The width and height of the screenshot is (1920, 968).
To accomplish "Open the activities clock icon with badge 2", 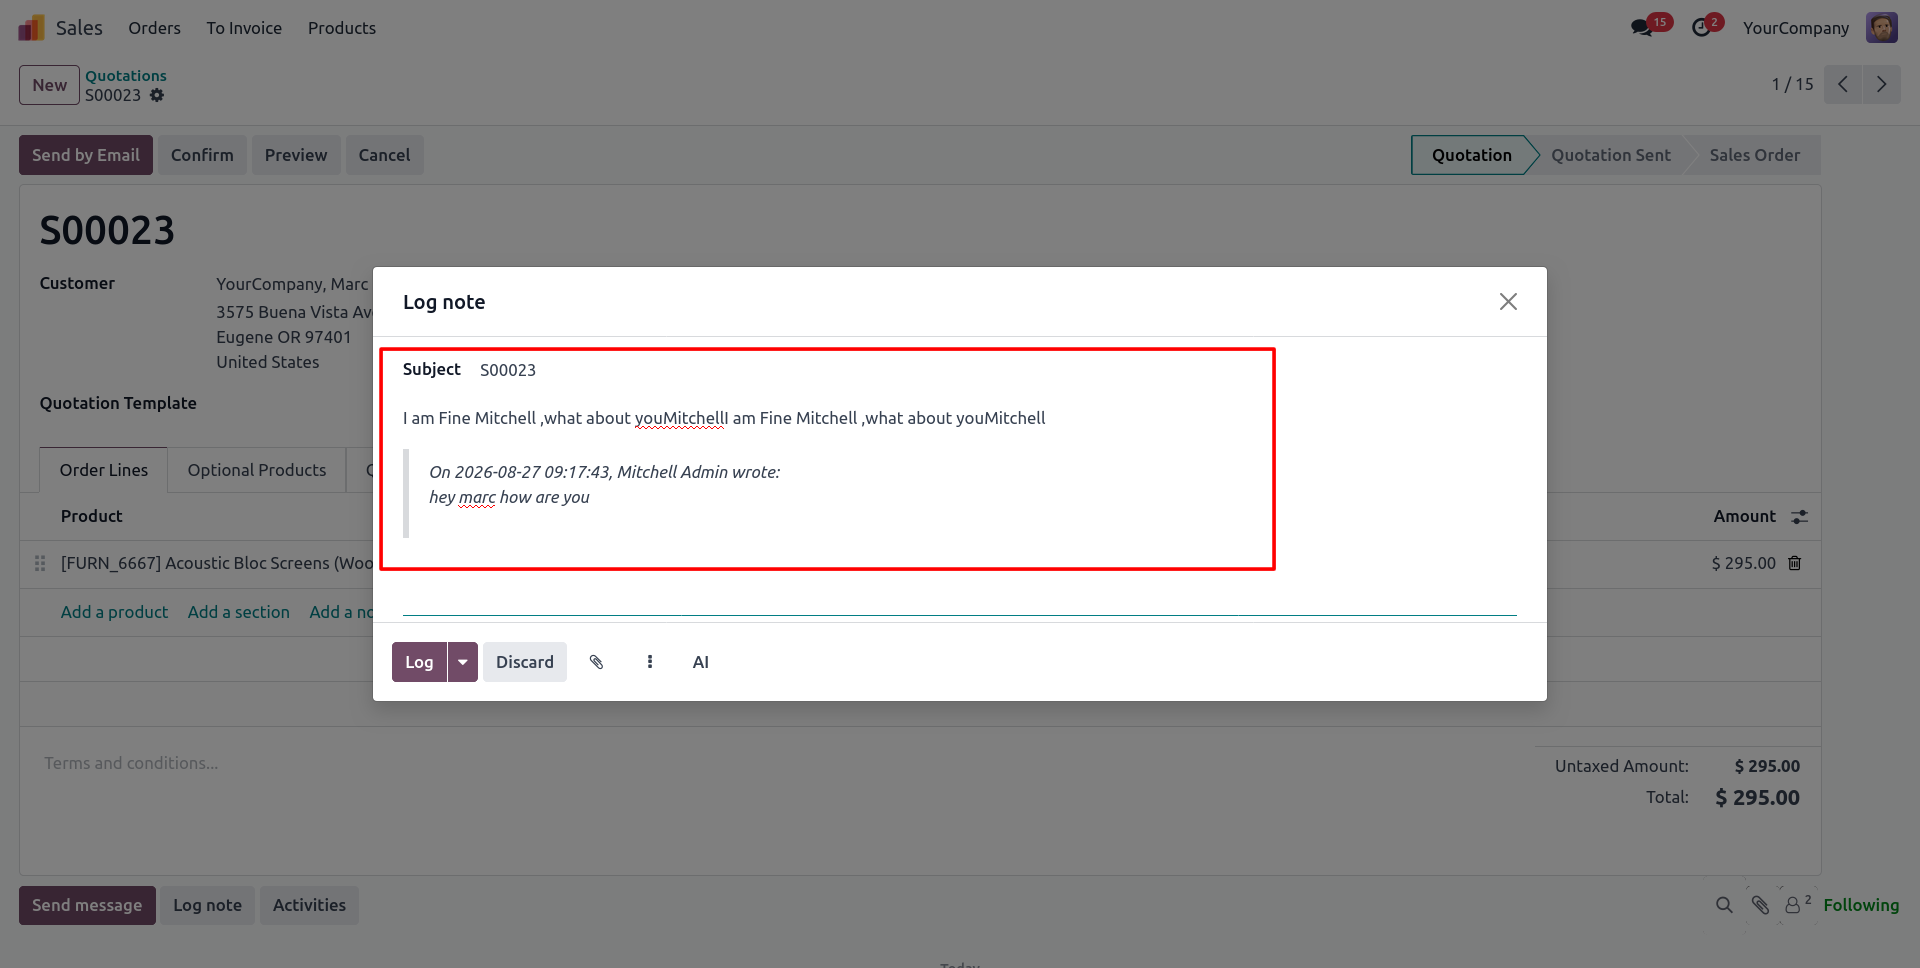I will pos(1701,28).
